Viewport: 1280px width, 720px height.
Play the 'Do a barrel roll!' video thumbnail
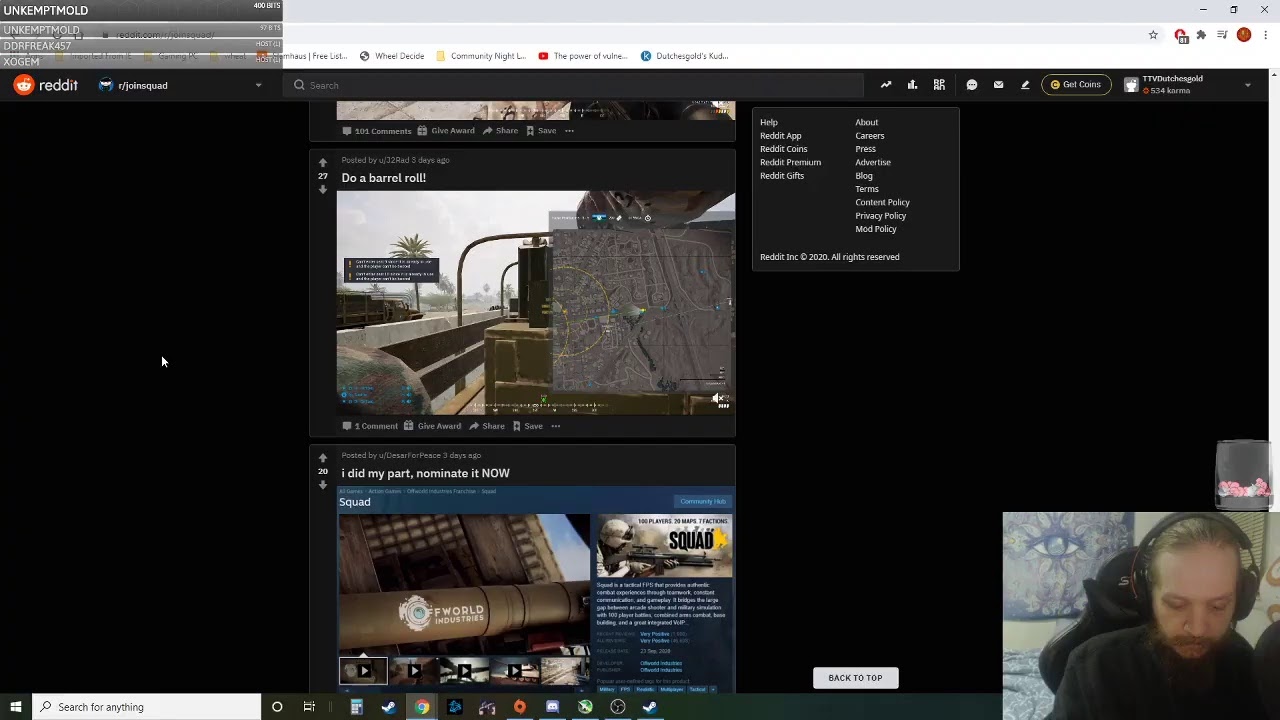[536, 302]
